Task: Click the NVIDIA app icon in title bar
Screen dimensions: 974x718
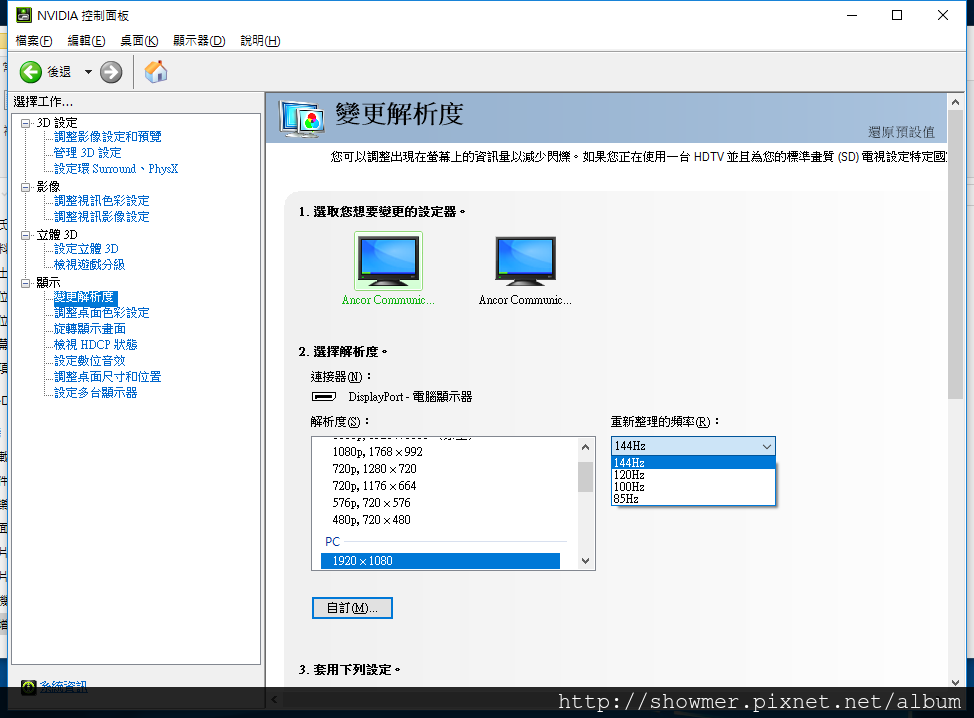Action: pos(24,15)
